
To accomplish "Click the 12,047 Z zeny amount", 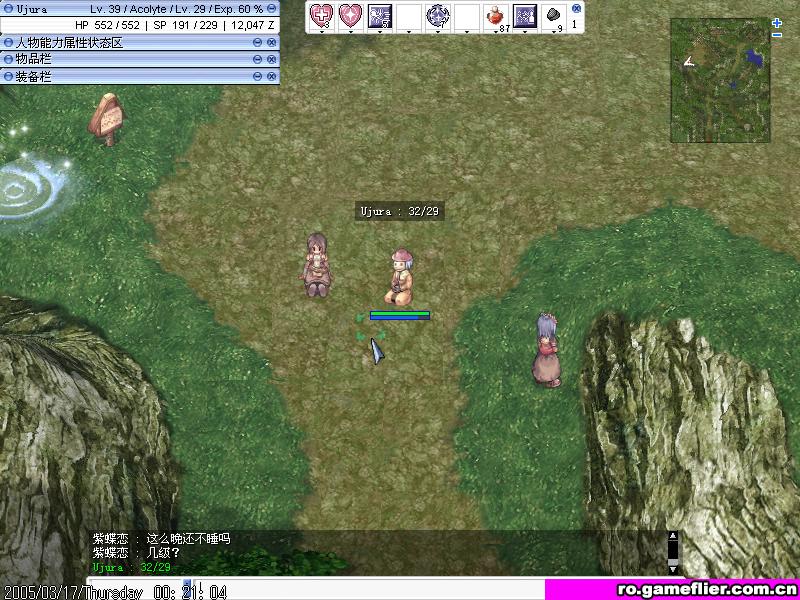I will [x=253, y=25].
